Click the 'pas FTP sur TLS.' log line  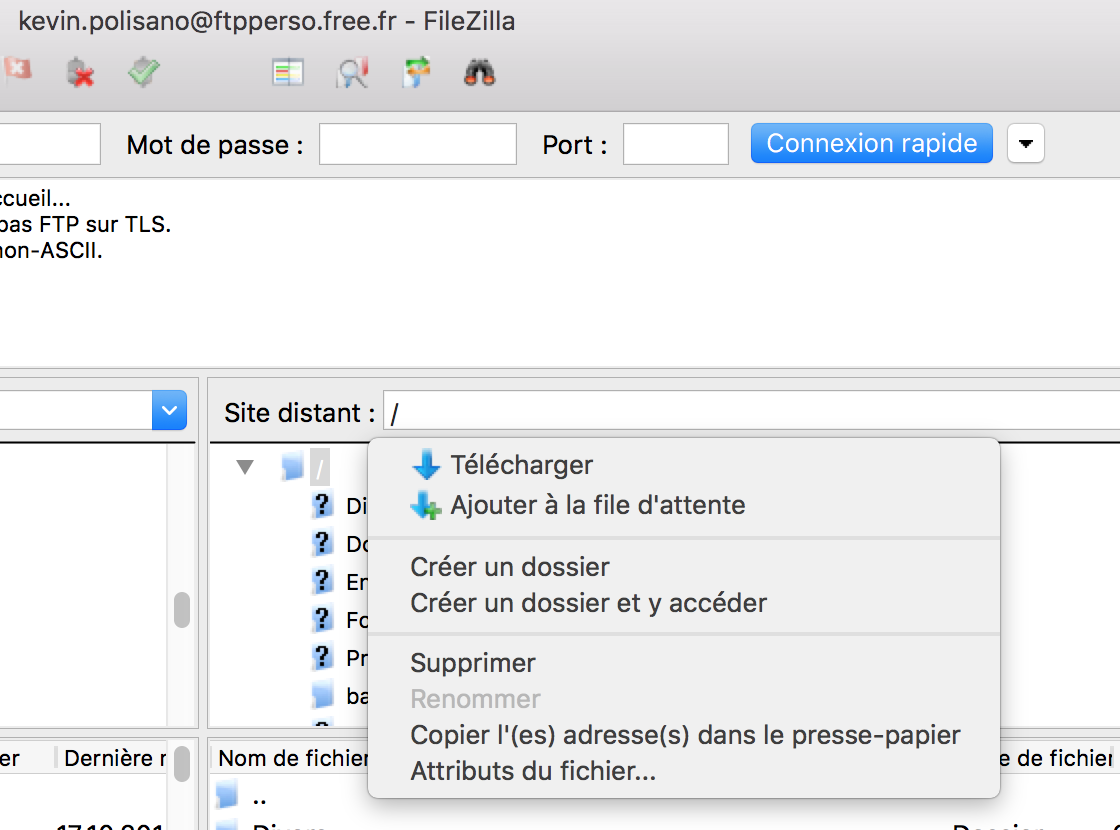click(85, 224)
